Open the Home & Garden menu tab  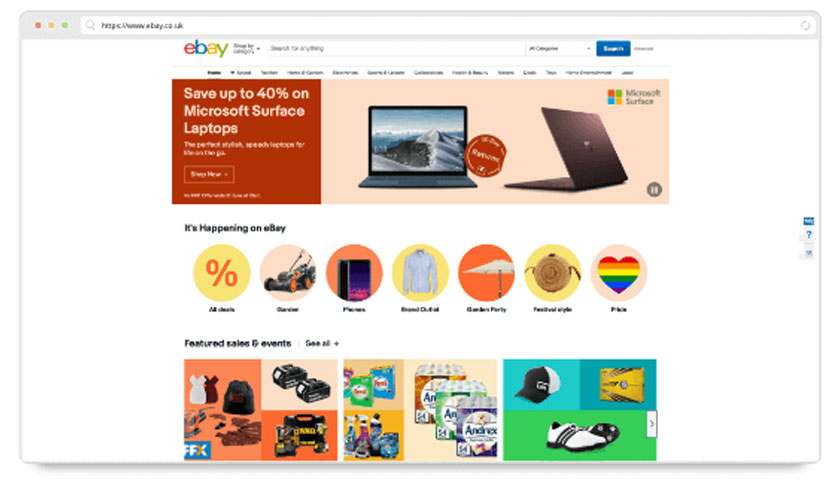tap(305, 72)
